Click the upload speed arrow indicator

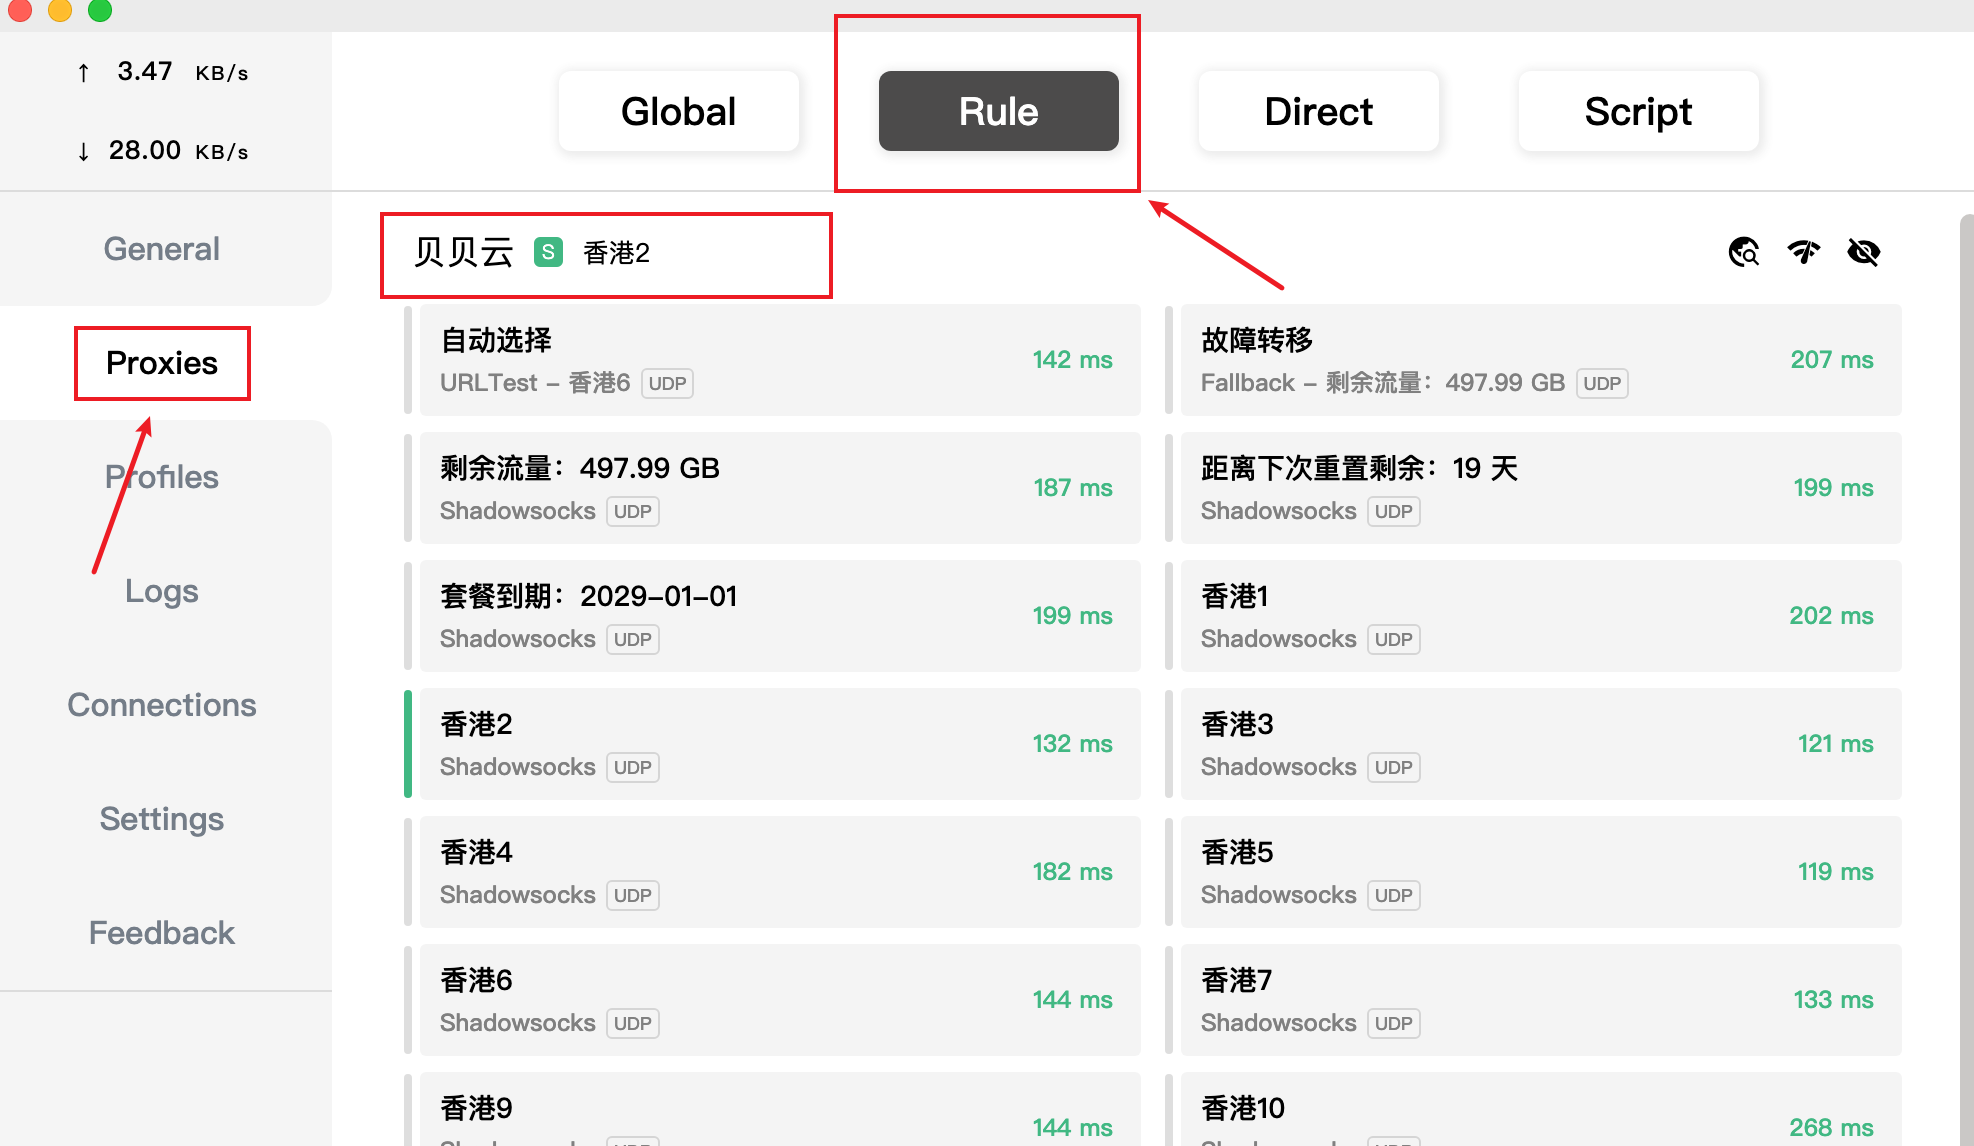click(x=83, y=72)
